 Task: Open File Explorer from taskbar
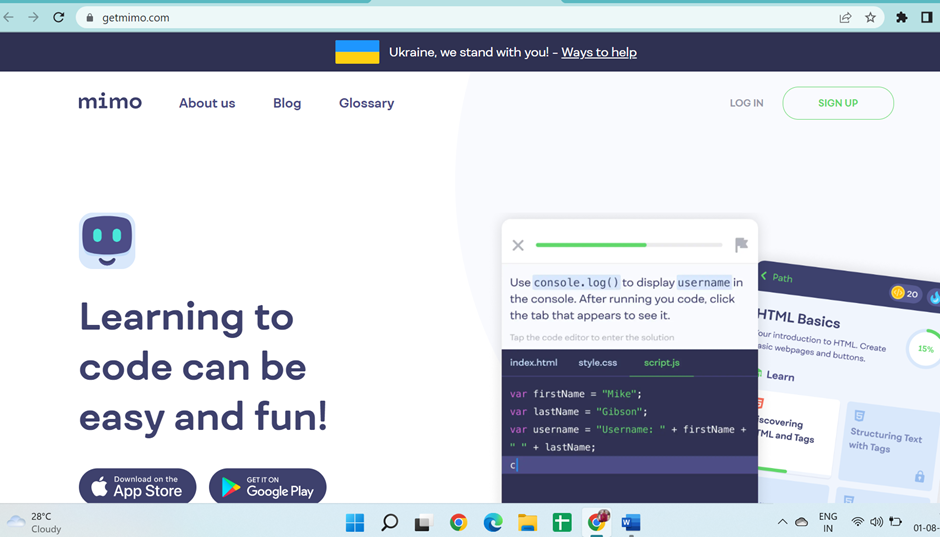coord(528,523)
